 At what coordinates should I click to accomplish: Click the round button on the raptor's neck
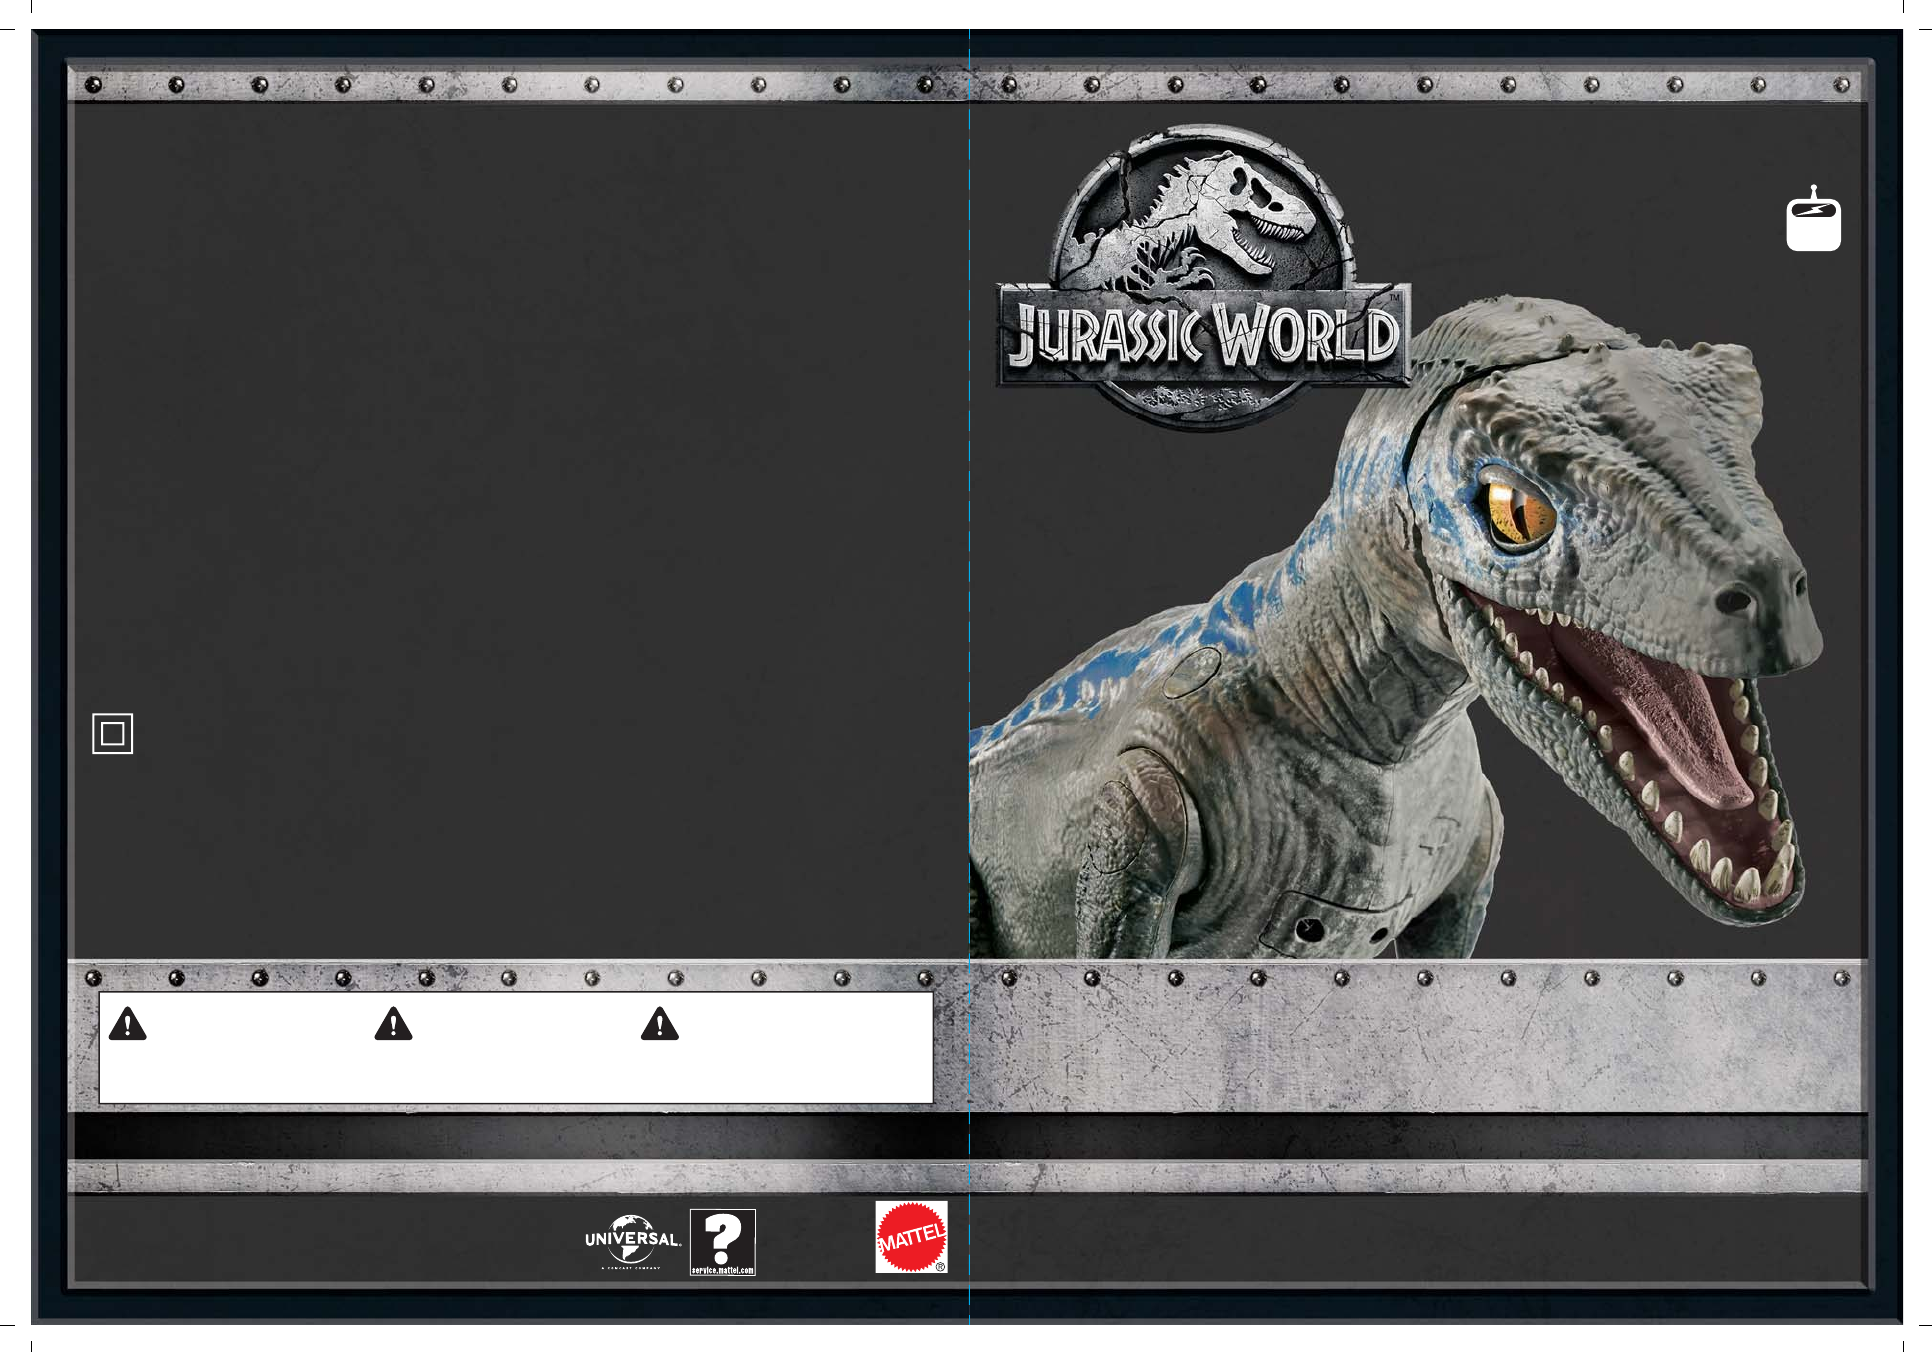coord(1193,671)
